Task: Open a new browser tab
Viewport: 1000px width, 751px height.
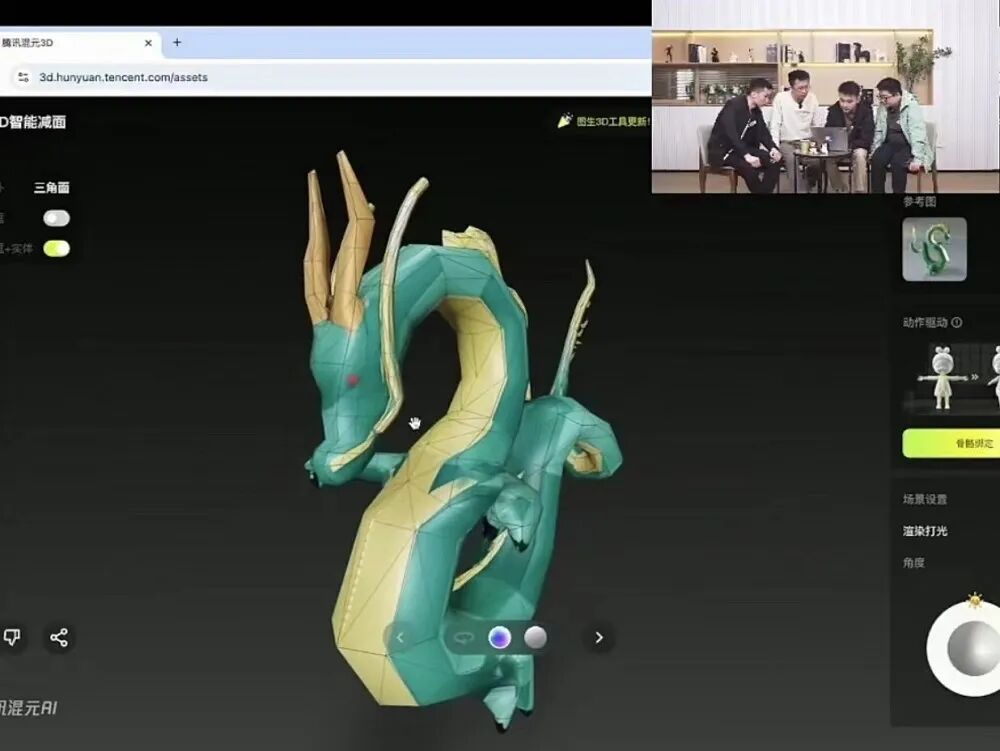Action: point(177,43)
